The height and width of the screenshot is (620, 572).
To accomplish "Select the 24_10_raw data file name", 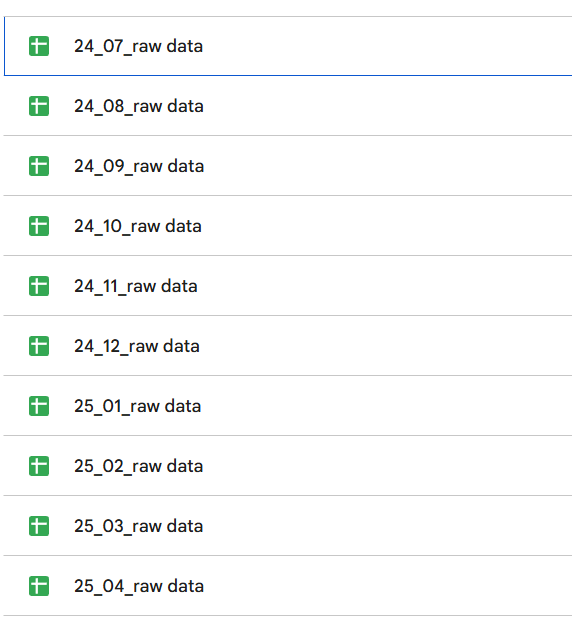I will (138, 227).
